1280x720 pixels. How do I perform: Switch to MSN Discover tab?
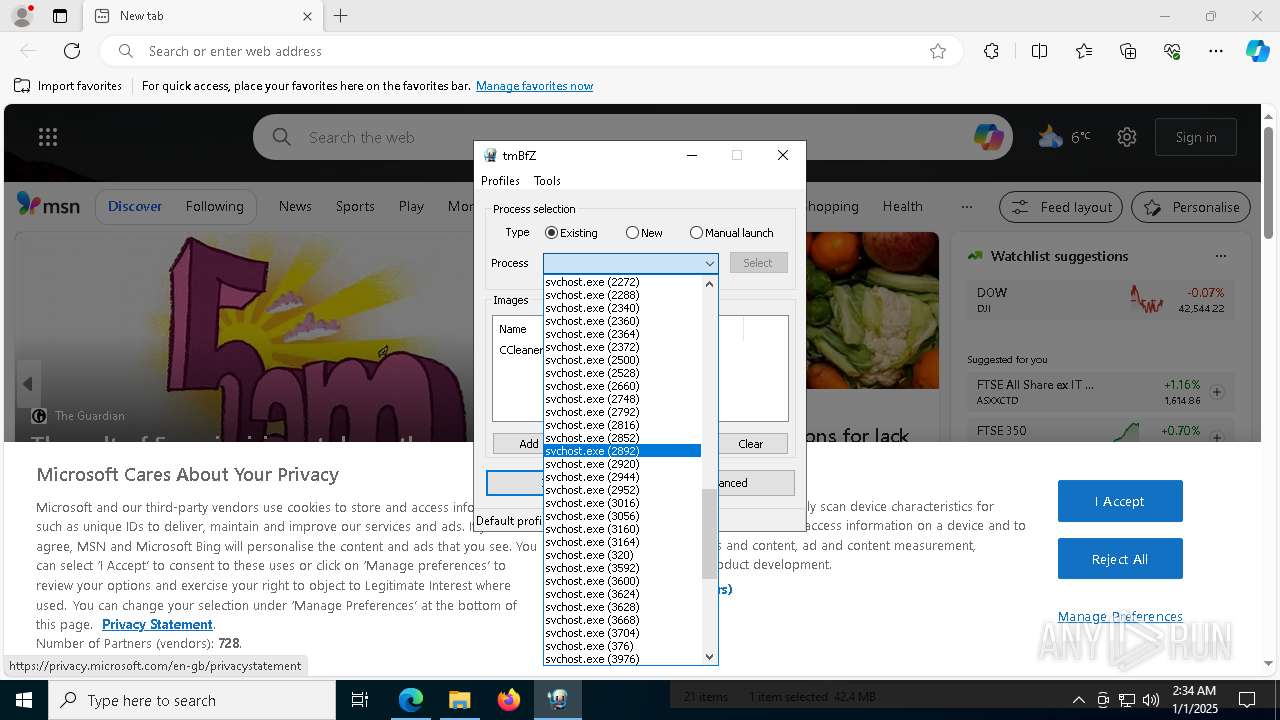pyautogui.click(x=135, y=206)
